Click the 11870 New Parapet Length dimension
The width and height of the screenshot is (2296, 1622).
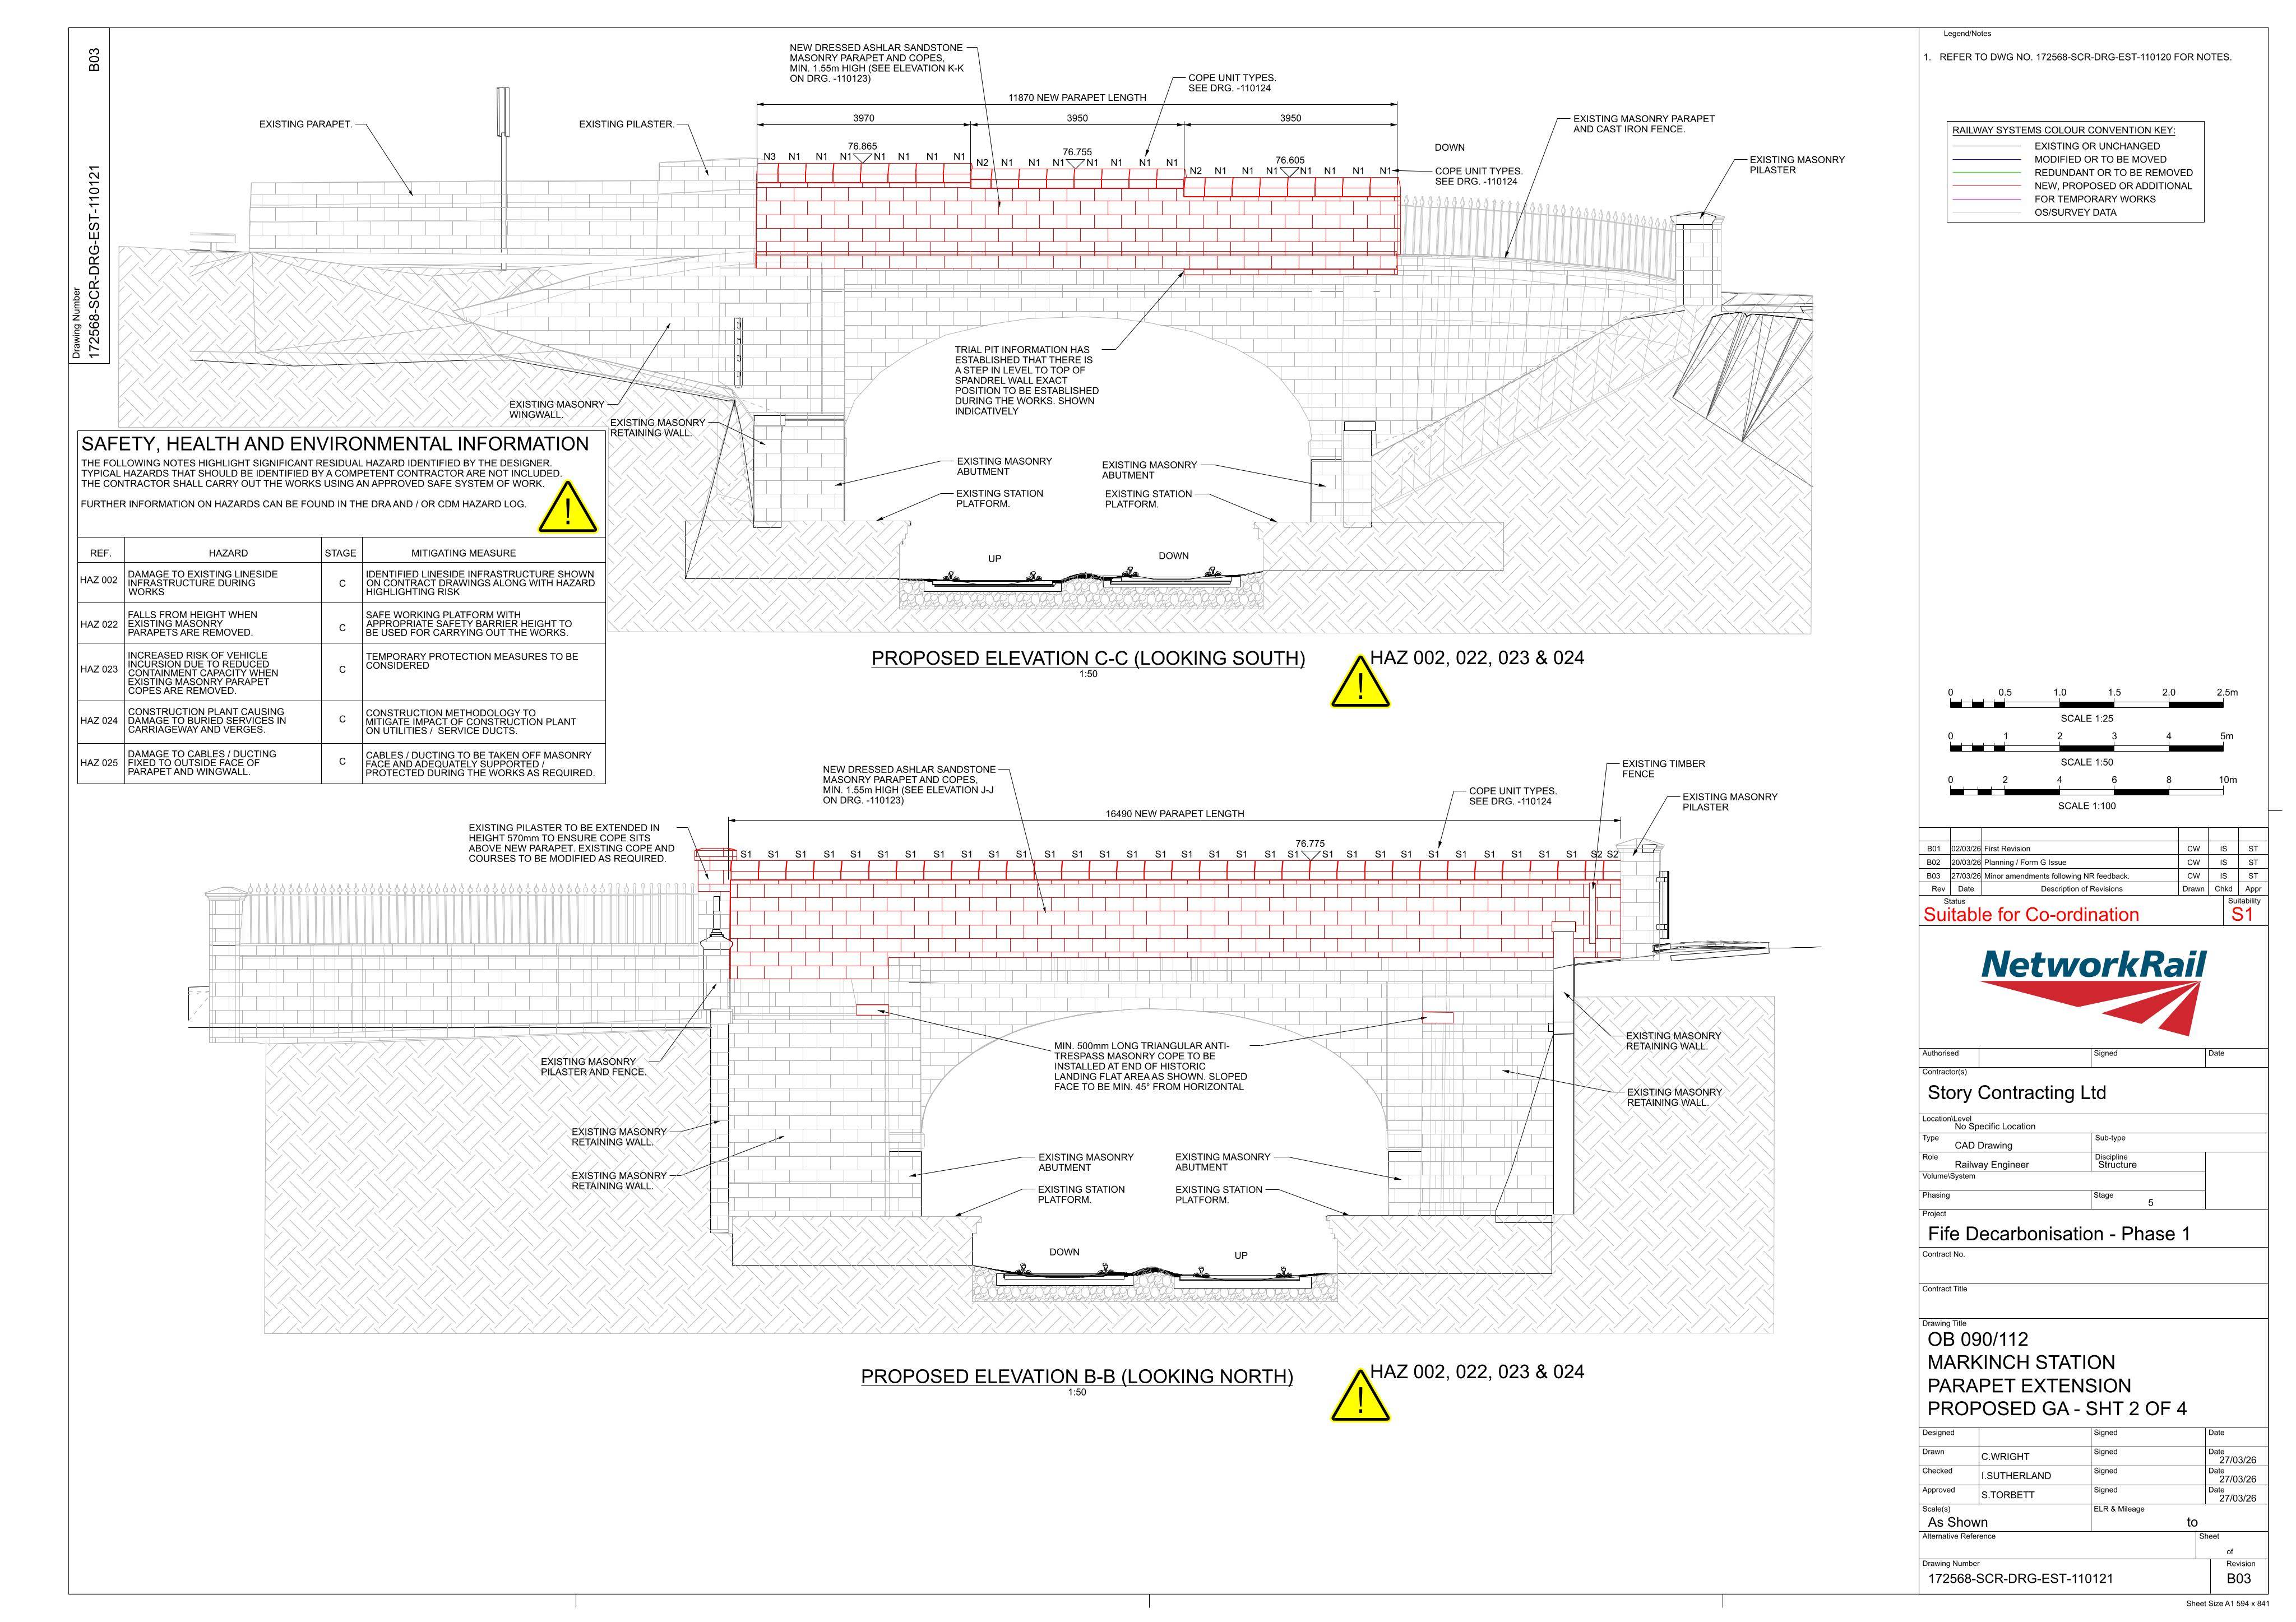click(1077, 98)
